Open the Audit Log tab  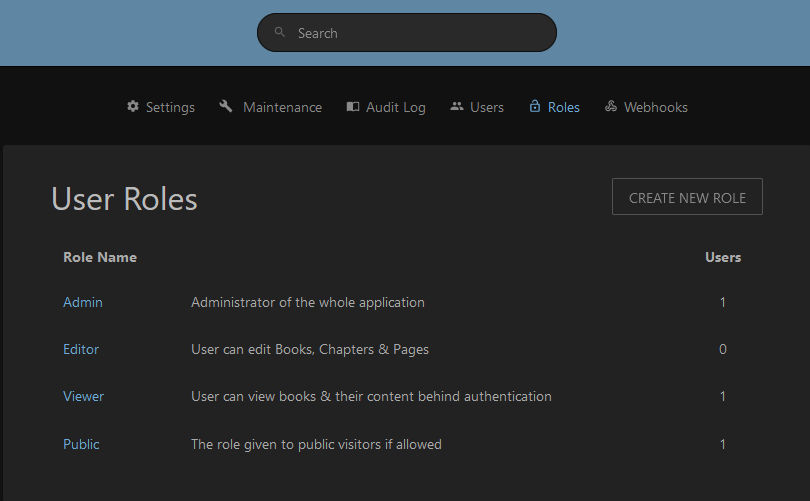pos(386,107)
